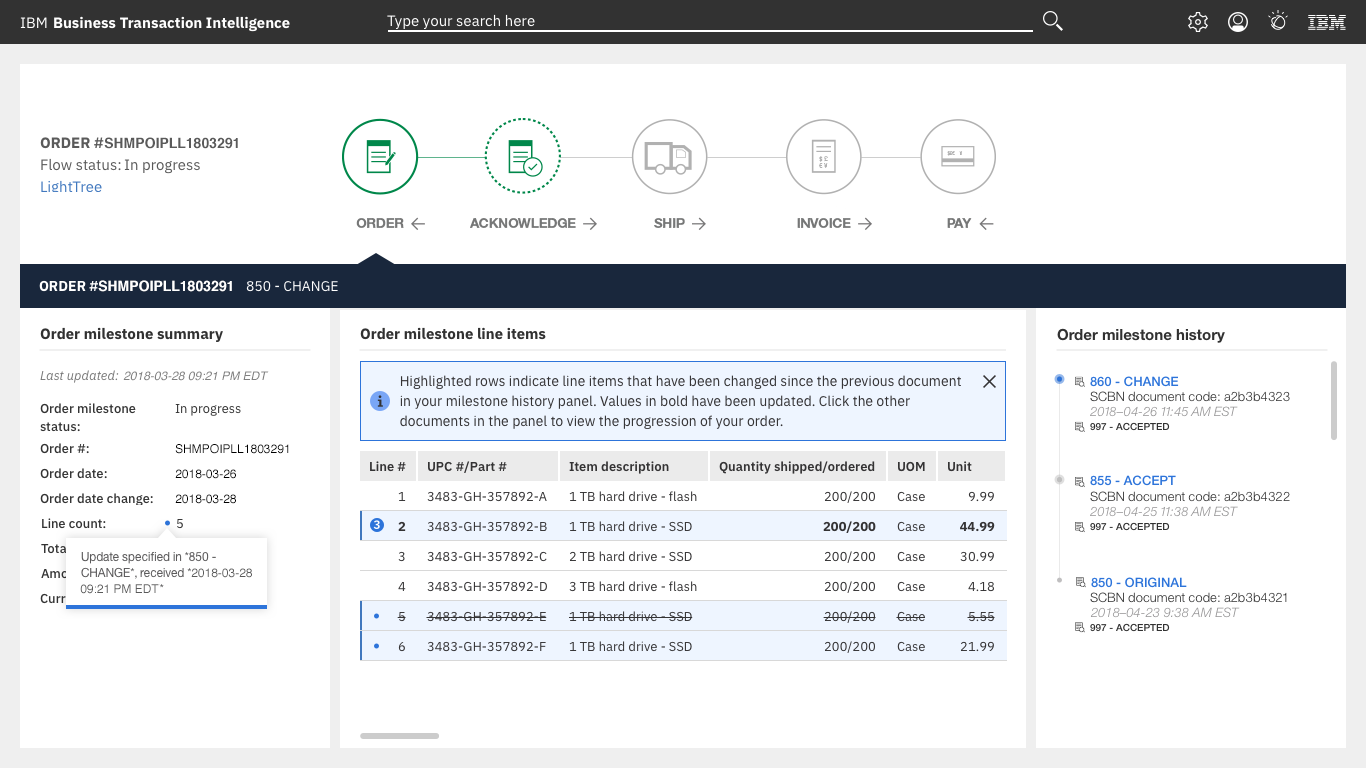Click the blue change dot on line 5

[377, 616]
